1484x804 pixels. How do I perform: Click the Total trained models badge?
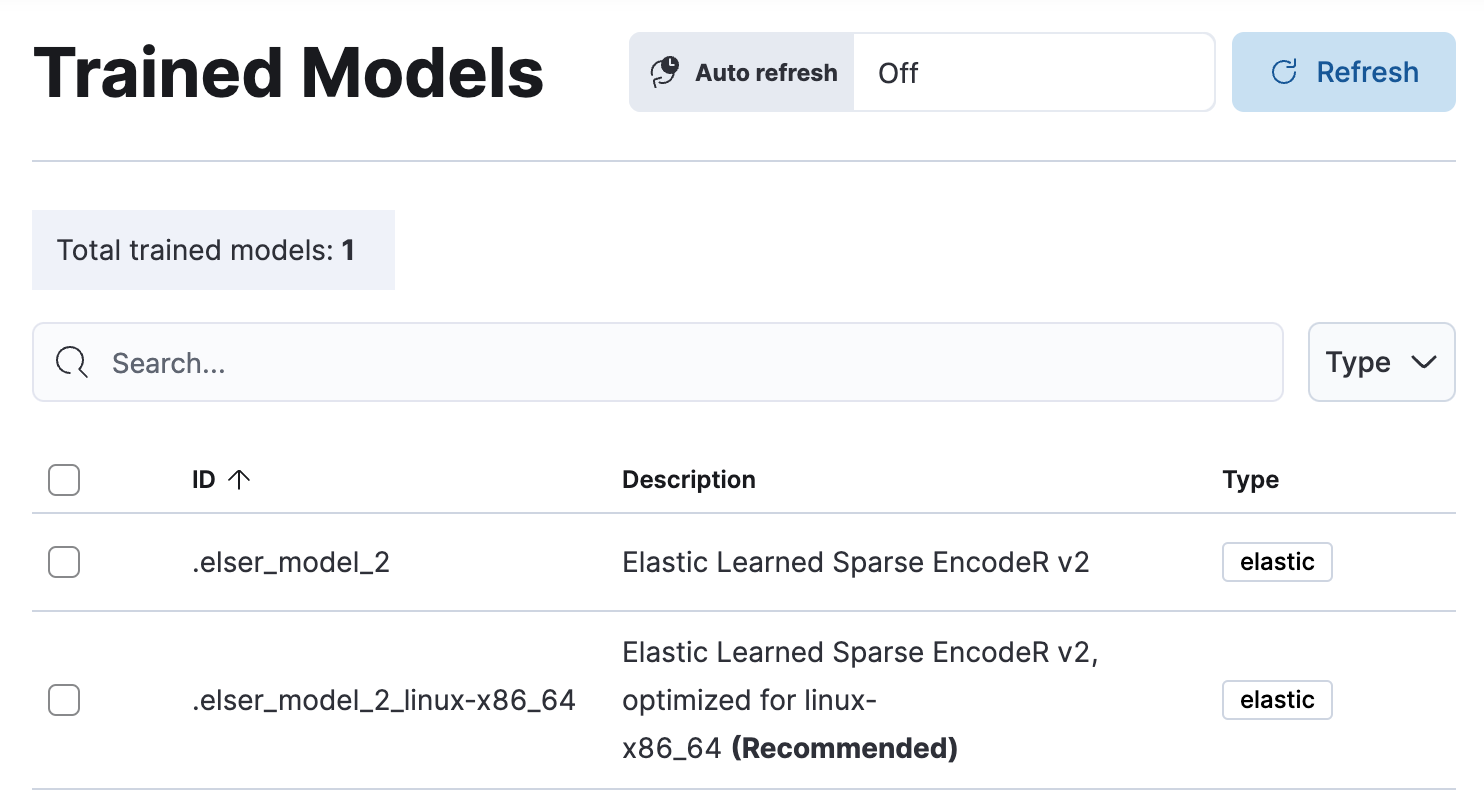(213, 250)
